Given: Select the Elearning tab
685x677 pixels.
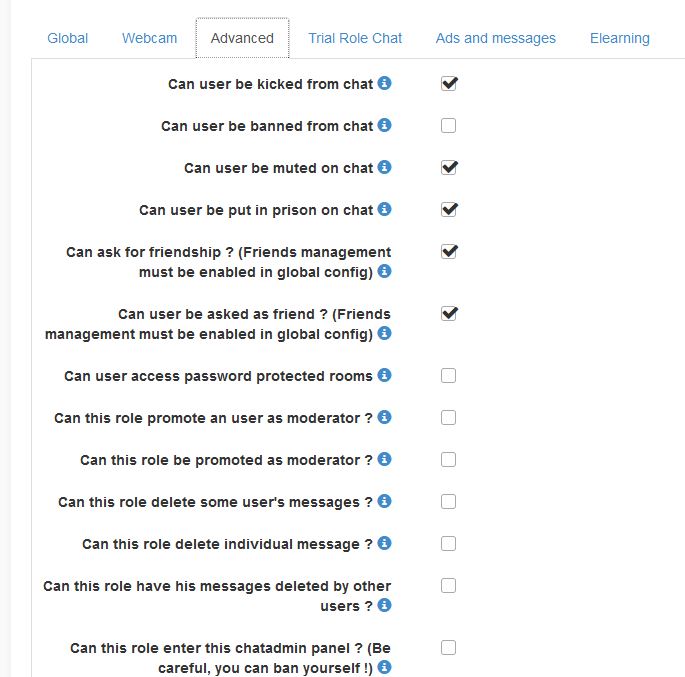Looking at the screenshot, I should pos(620,38).
